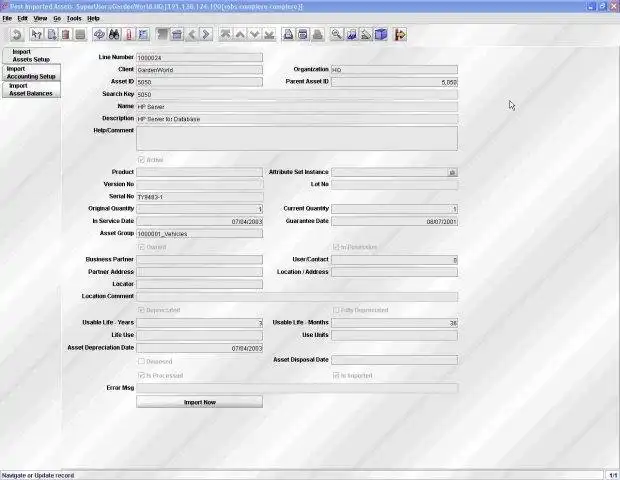This screenshot has width=620, height=480.
Task: Click the Help/Comment text area
Action: [x=297, y=138]
